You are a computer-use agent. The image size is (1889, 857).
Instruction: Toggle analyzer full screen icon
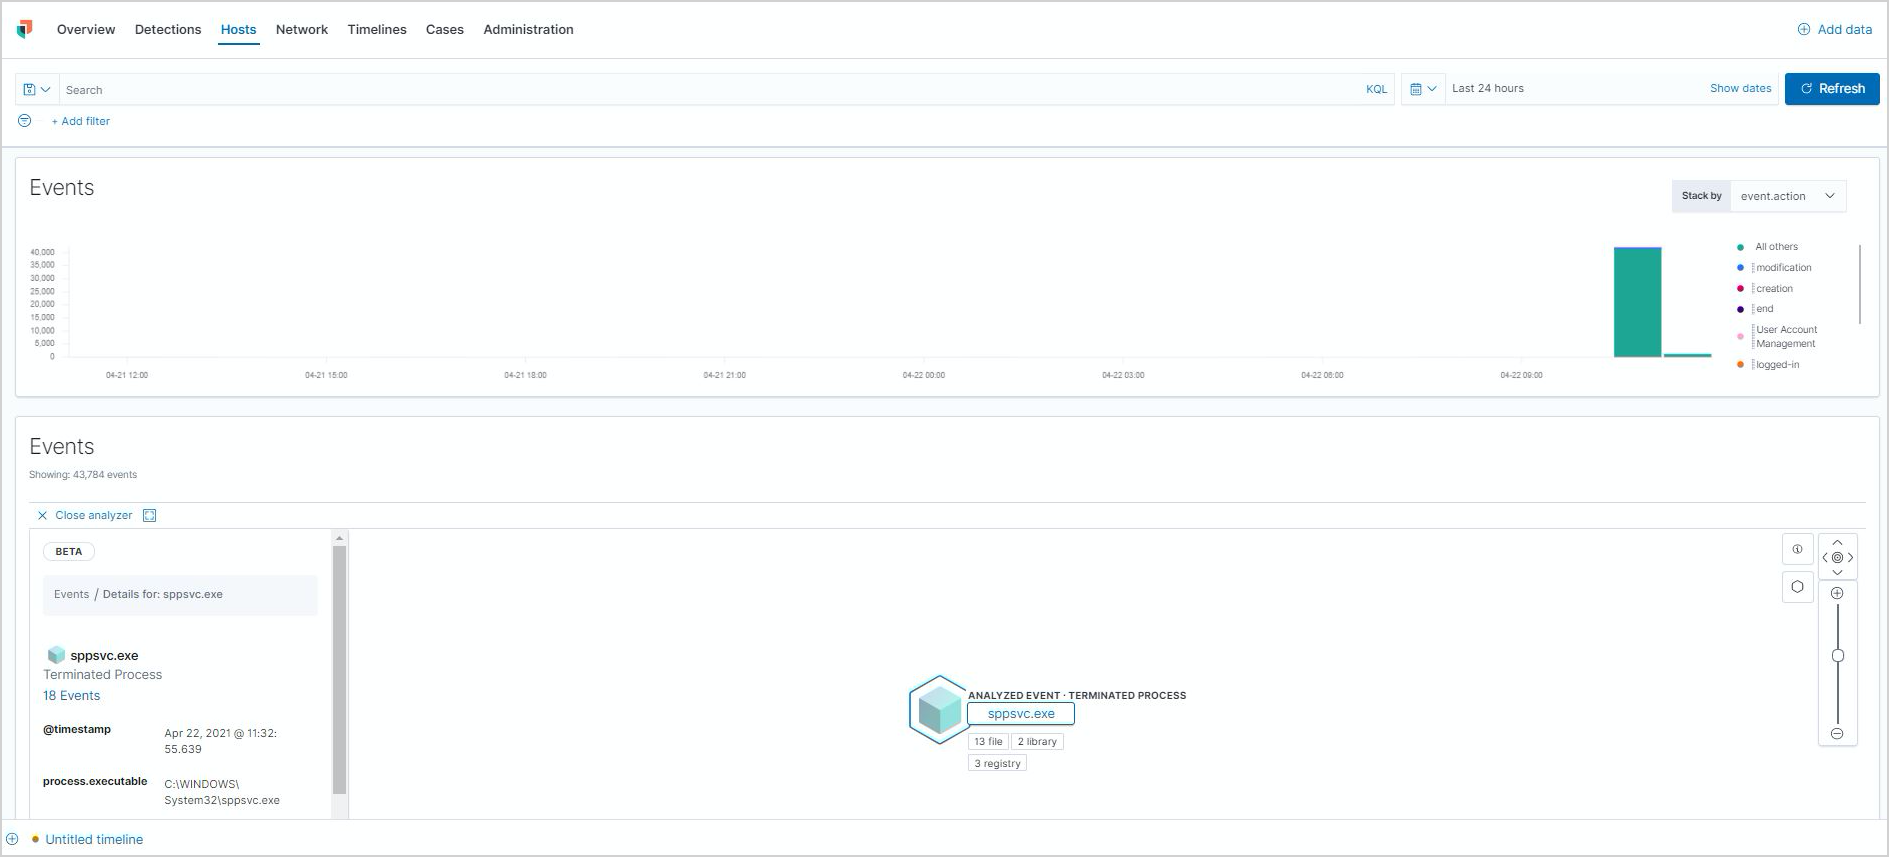click(150, 516)
